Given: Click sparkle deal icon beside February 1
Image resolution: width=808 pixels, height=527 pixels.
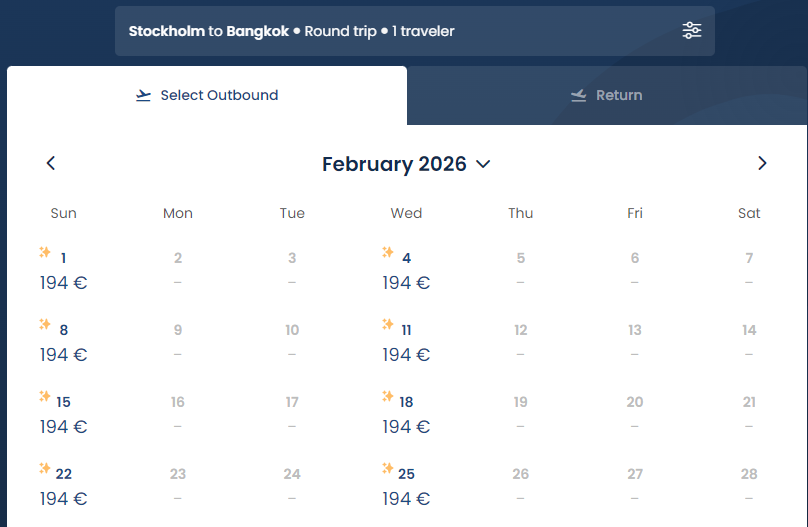Looking at the screenshot, I should coord(45,252).
